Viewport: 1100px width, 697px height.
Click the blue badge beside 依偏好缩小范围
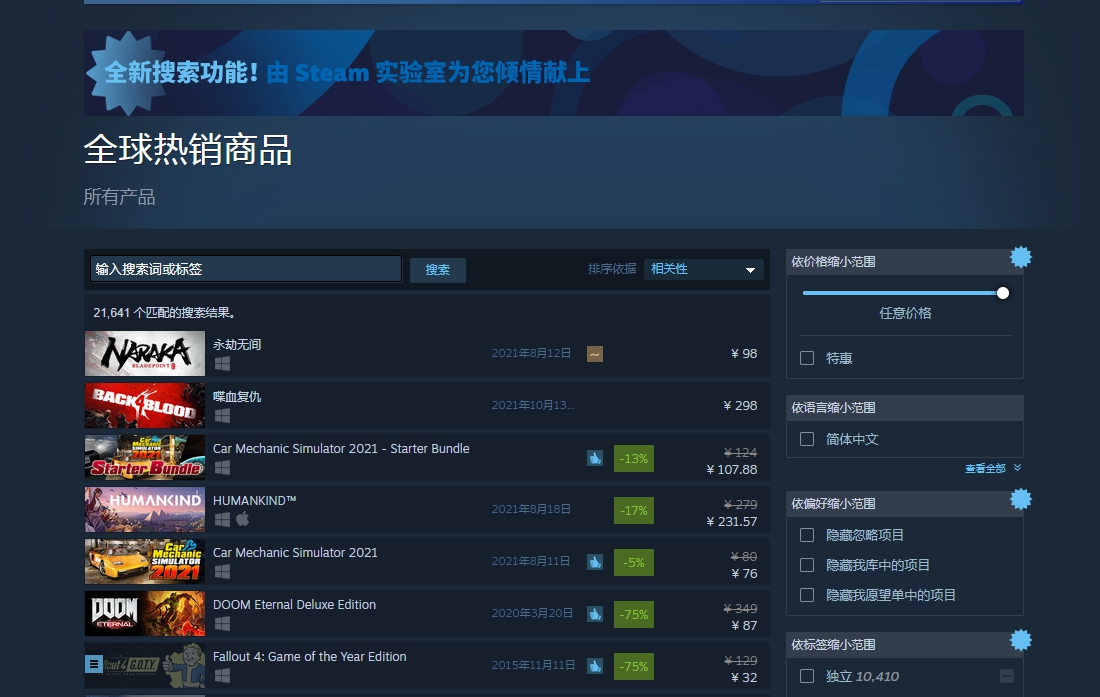click(1020, 499)
